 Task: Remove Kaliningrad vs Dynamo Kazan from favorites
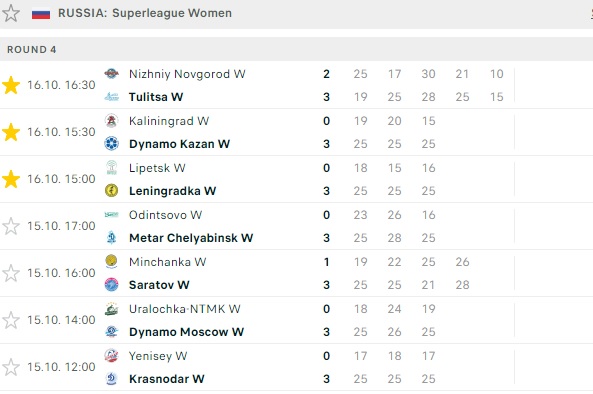[x=11, y=132]
